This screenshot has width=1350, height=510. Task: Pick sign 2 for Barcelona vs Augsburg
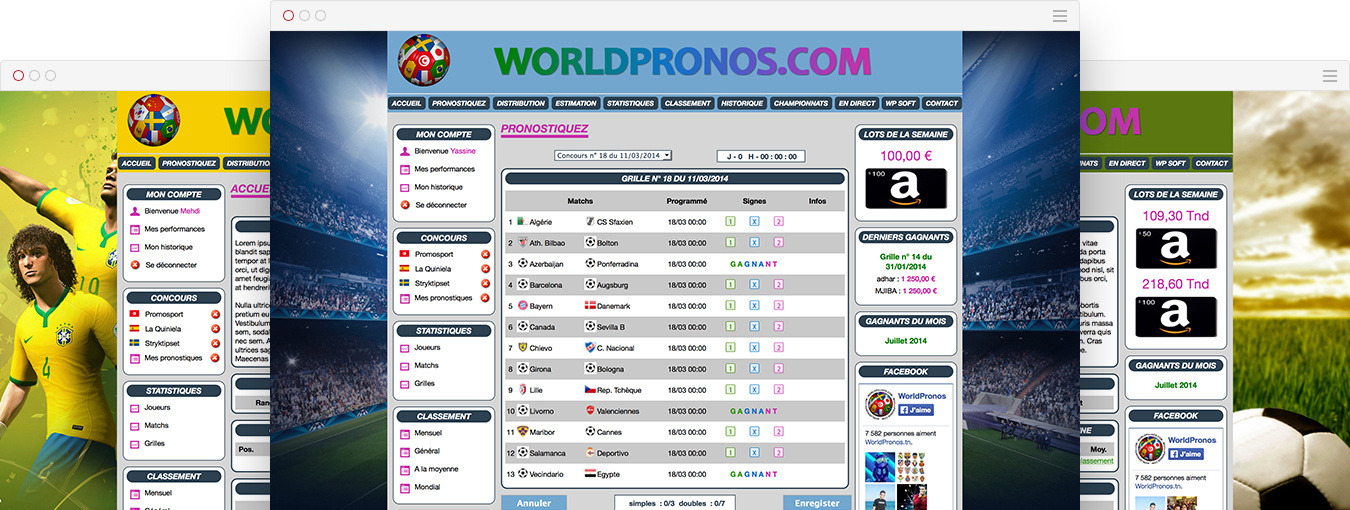pos(778,285)
